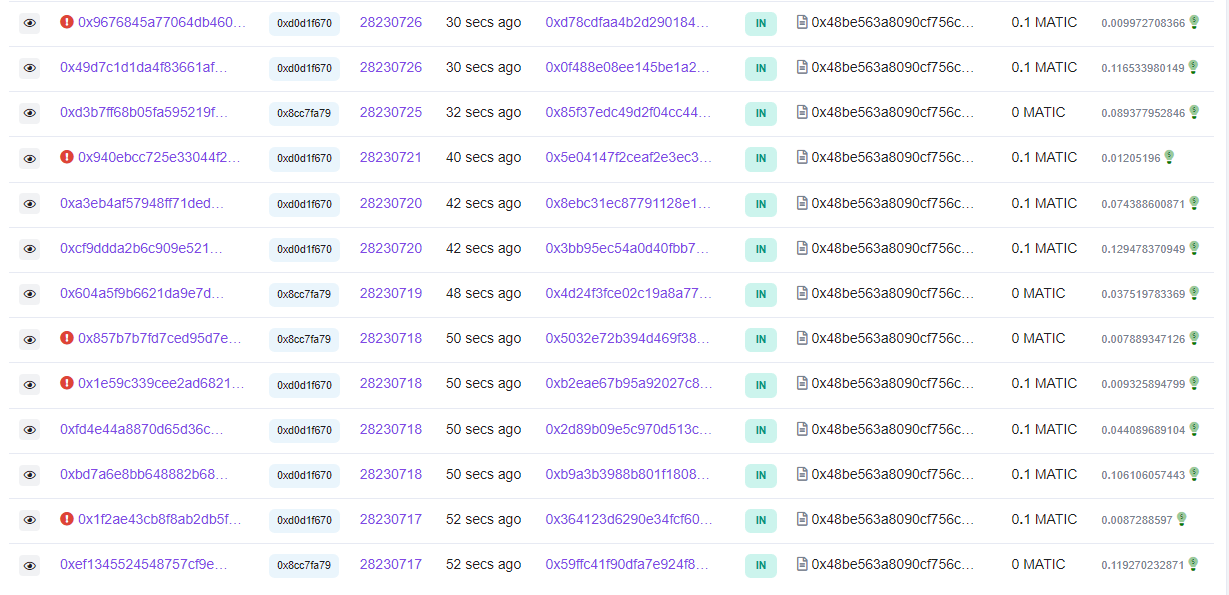The width and height of the screenshot is (1229, 595).
Task: Click contract document icon in 0xef1345524548757cf9e row
Action: pyautogui.click(x=802, y=564)
